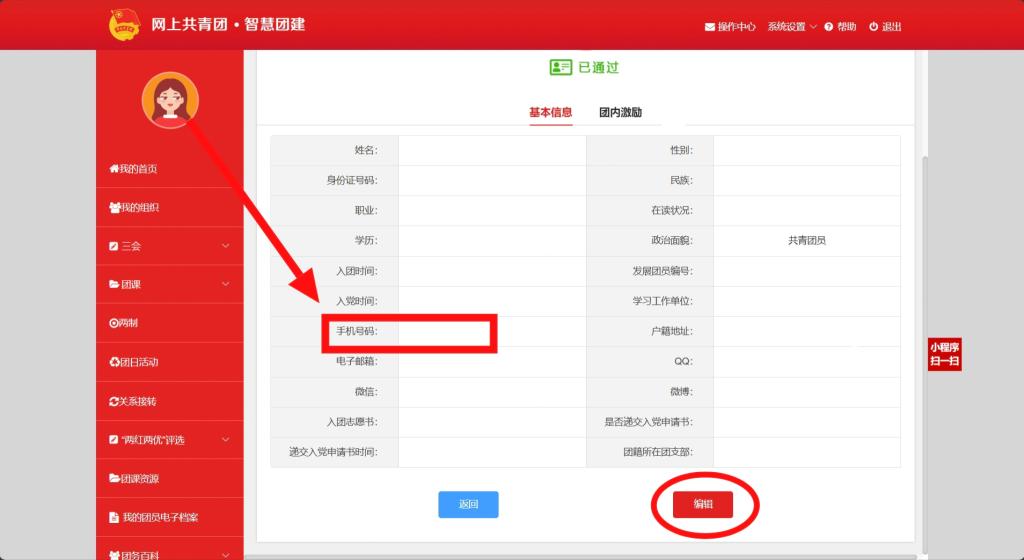Switch to the 团内激励 tab
This screenshot has height=560, width=1024.
(620, 113)
